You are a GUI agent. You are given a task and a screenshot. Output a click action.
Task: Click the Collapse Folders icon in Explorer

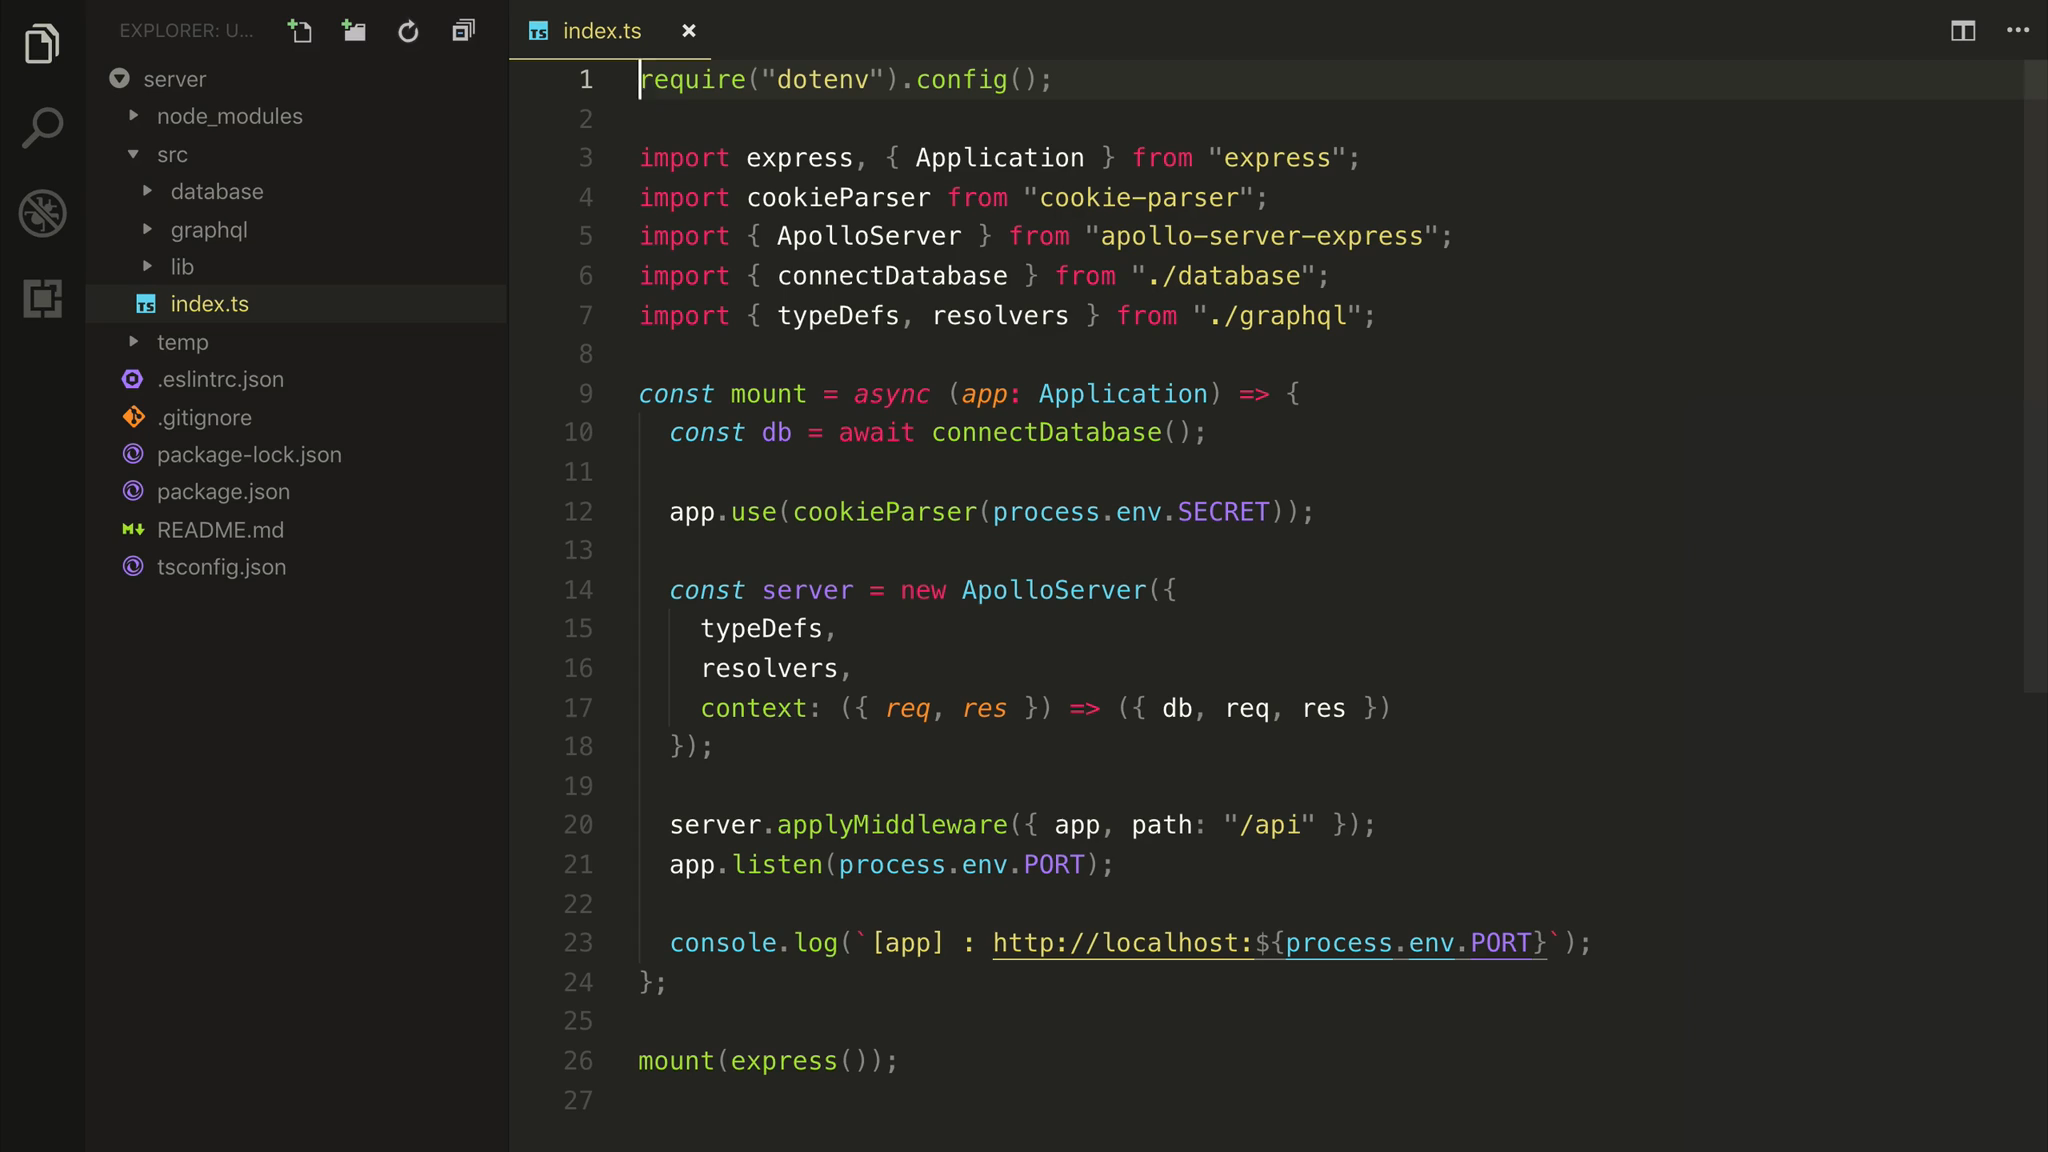click(462, 31)
